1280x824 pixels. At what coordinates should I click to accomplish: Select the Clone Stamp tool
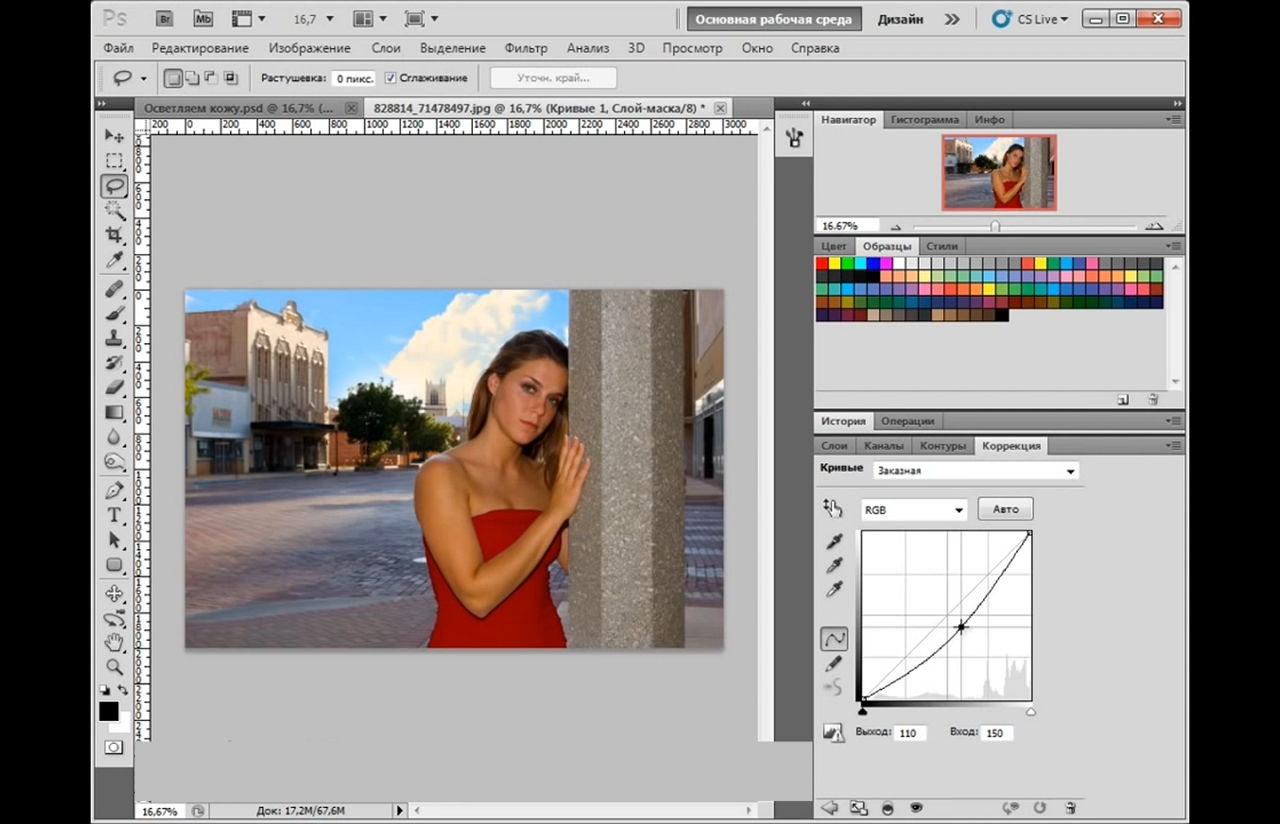[x=114, y=338]
